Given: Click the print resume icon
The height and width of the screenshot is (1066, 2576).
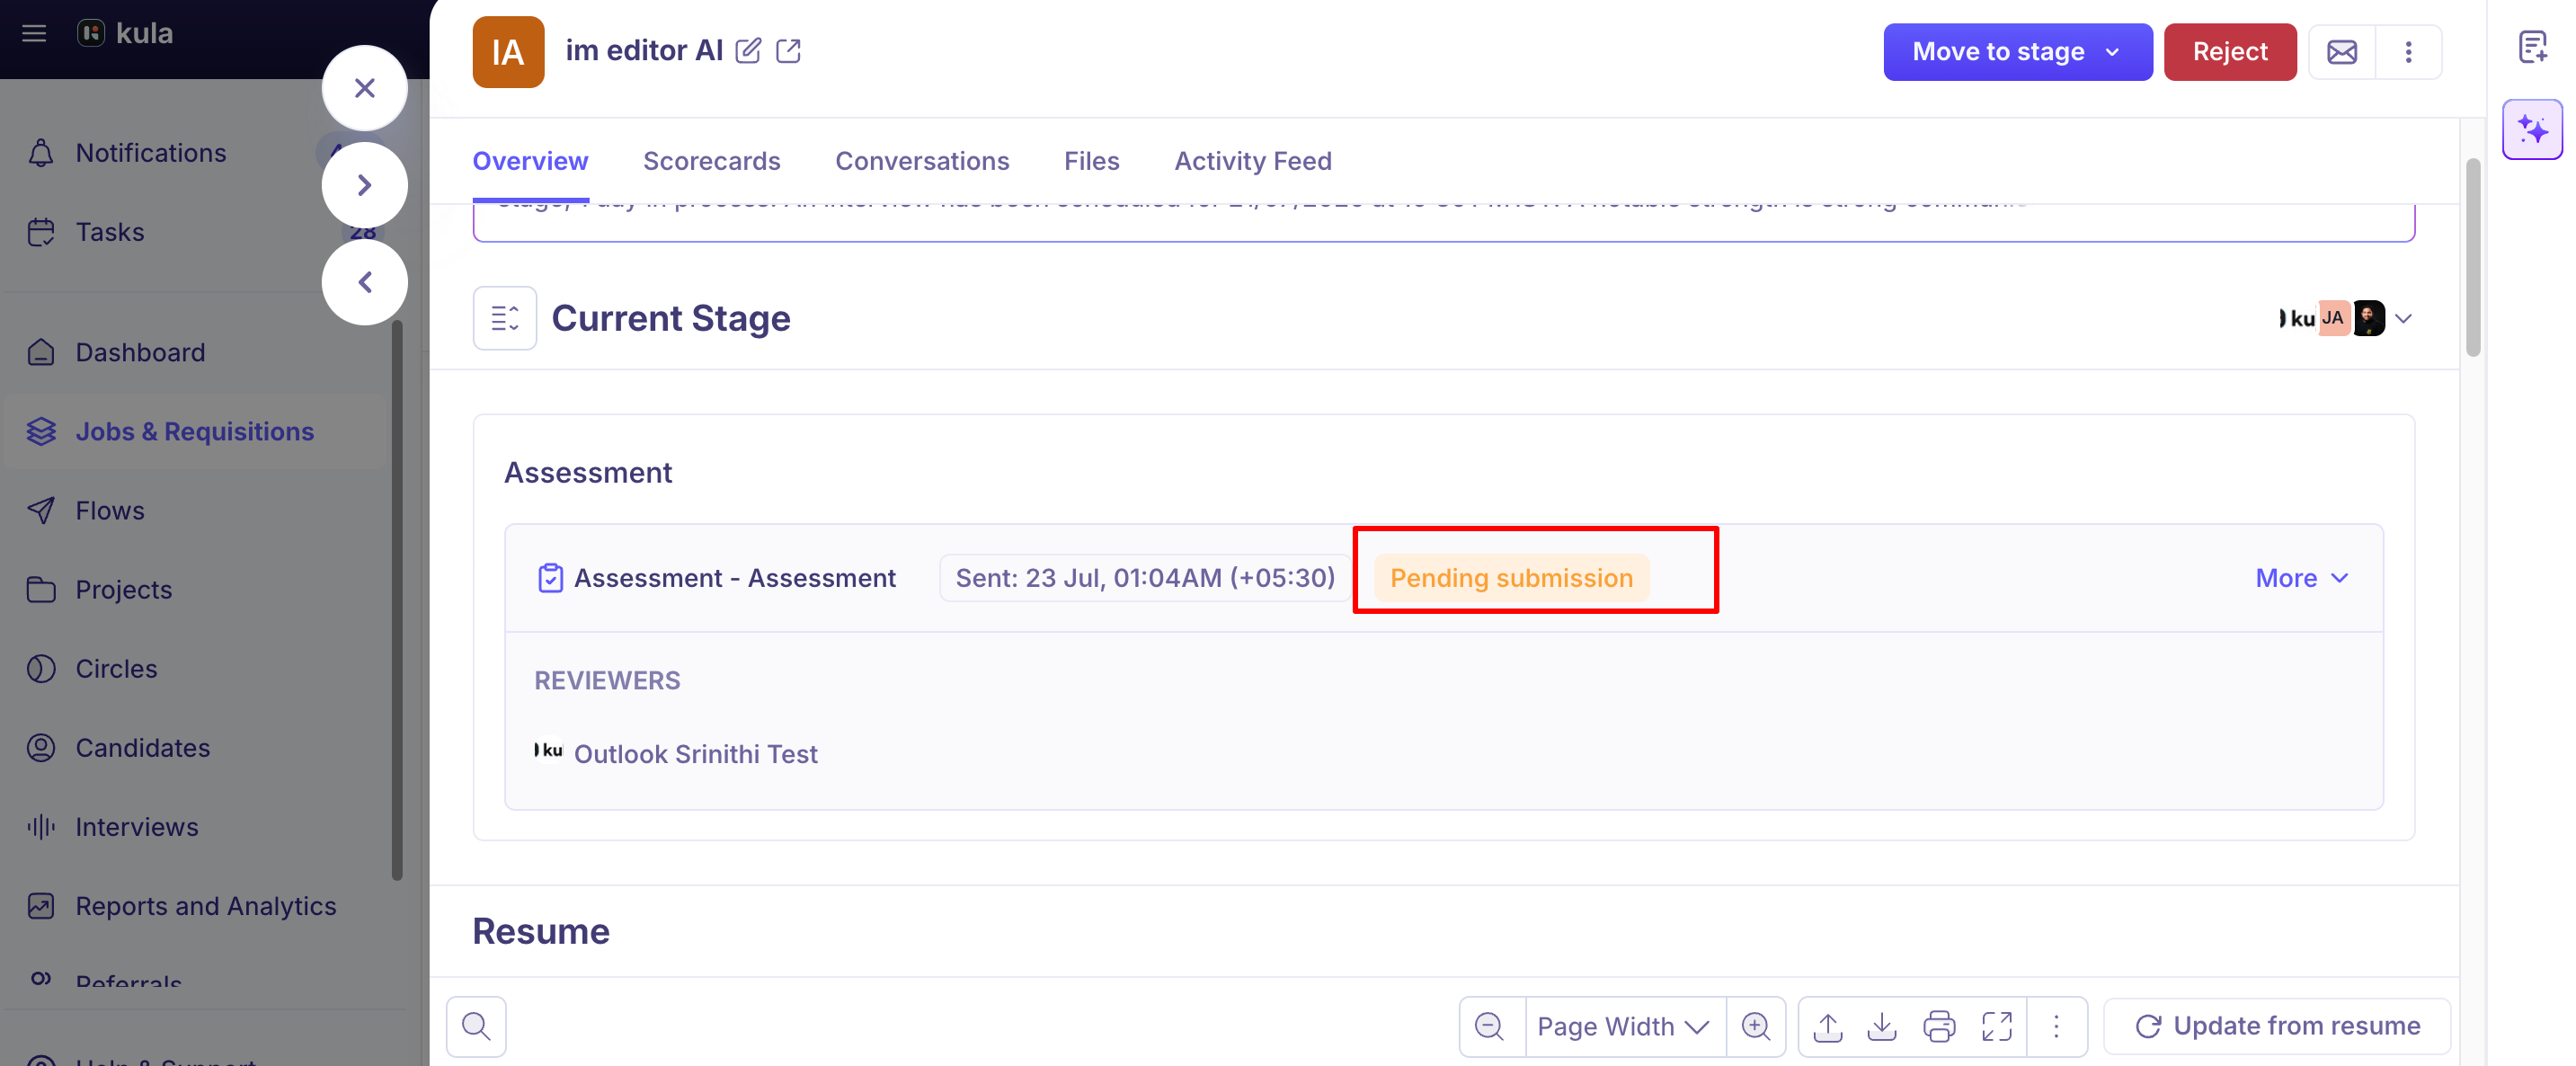Looking at the screenshot, I should pos(1939,1026).
